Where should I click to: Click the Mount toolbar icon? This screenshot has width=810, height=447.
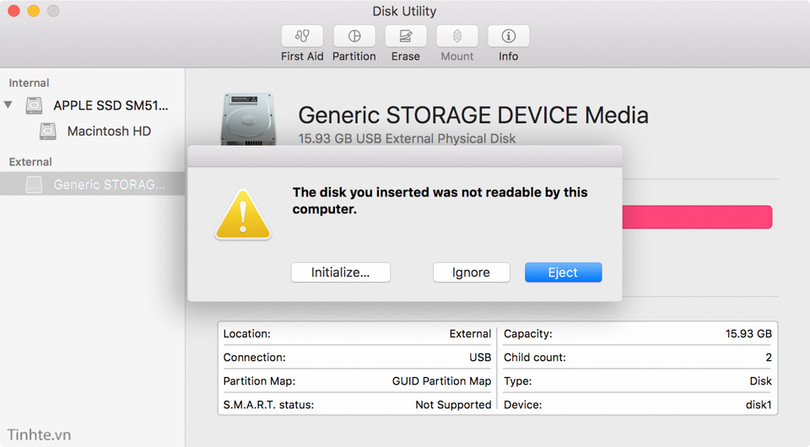click(x=457, y=36)
